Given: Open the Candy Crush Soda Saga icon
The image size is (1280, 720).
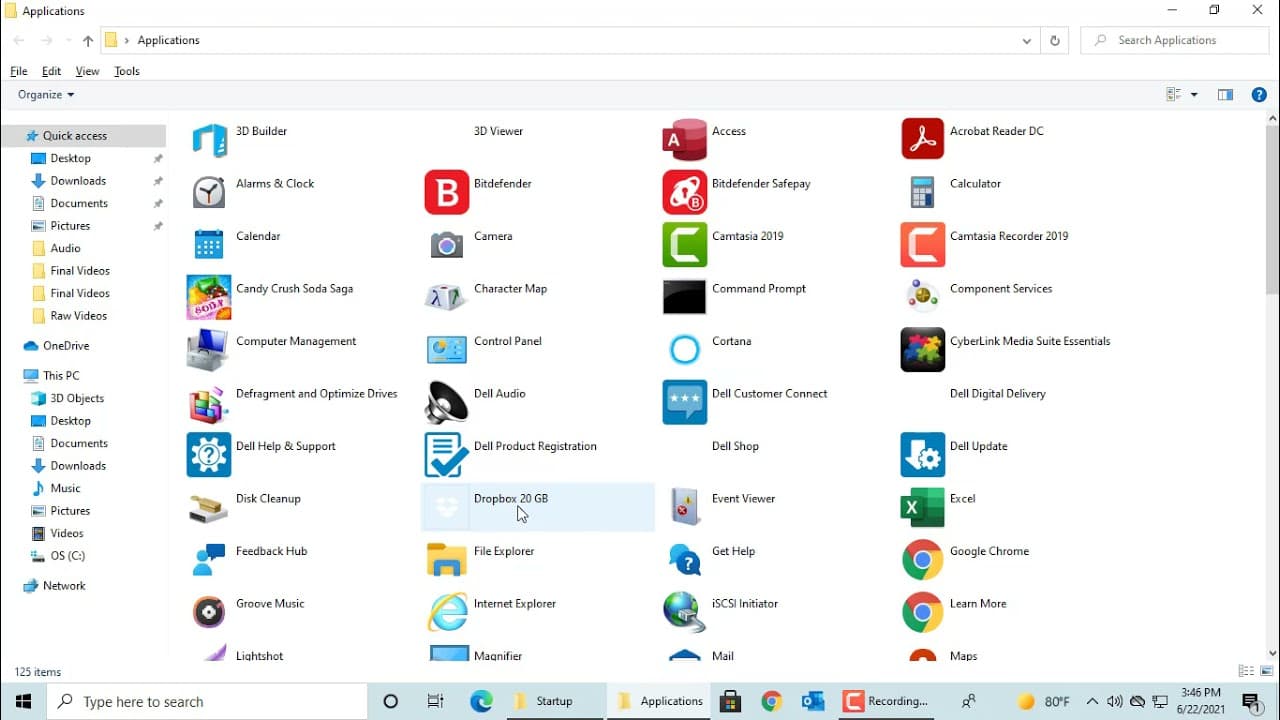Looking at the screenshot, I should [209, 297].
